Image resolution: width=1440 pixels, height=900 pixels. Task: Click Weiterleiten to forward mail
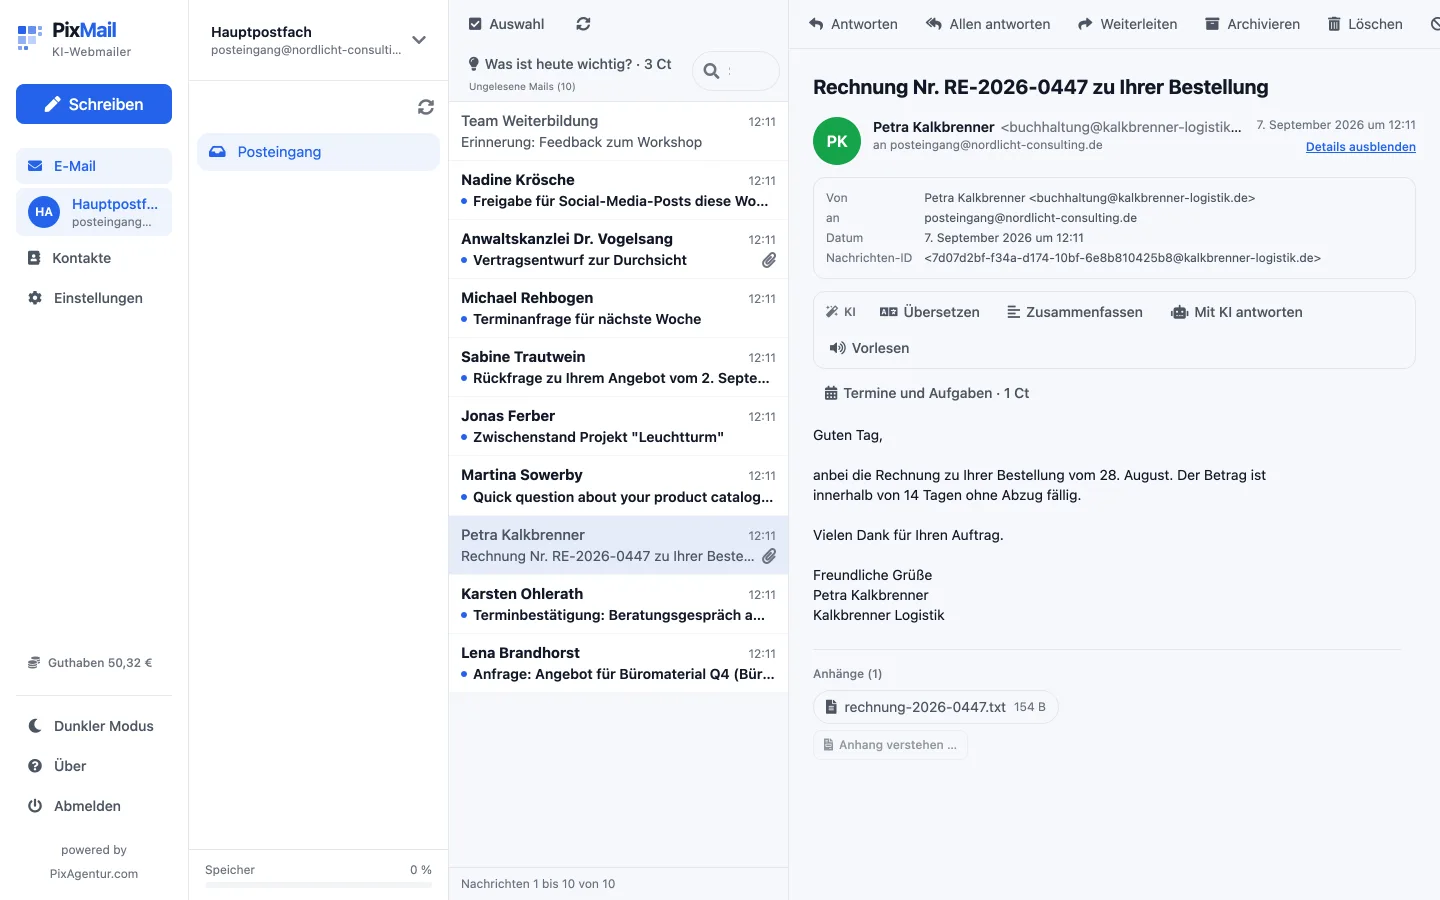1127,24
